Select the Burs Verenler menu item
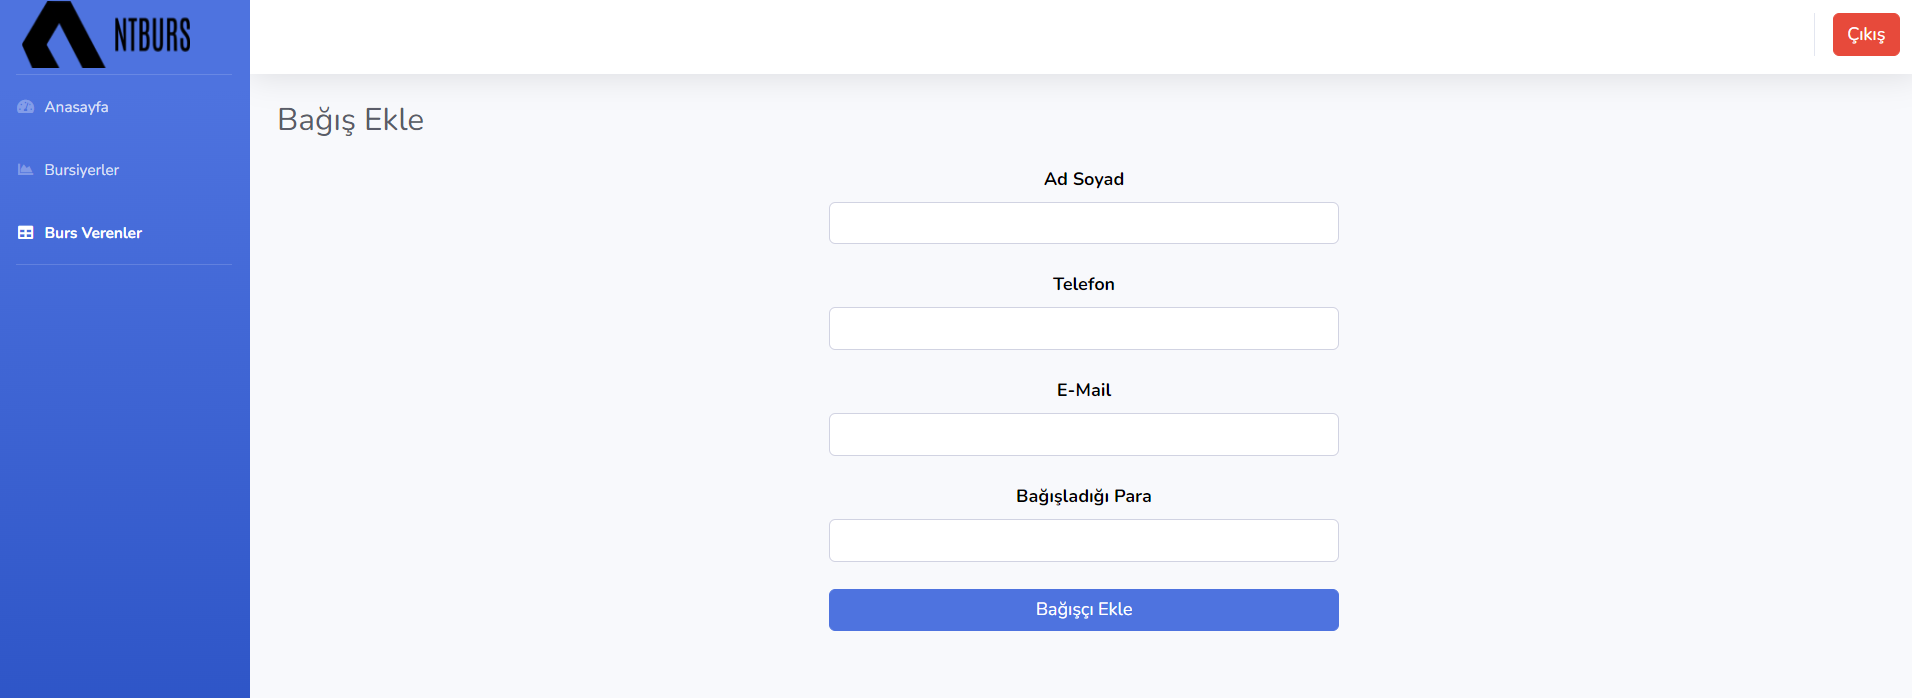 (93, 233)
